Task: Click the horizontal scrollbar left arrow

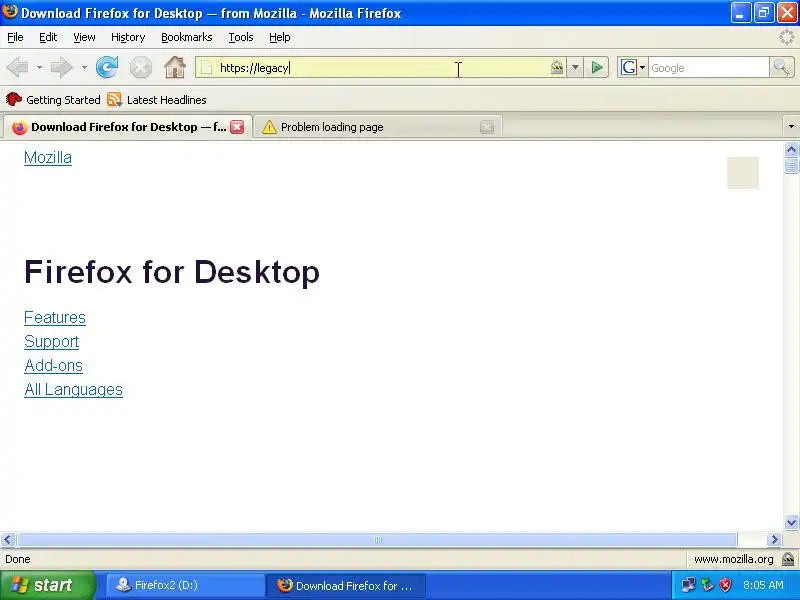Action: pos(8,539)
